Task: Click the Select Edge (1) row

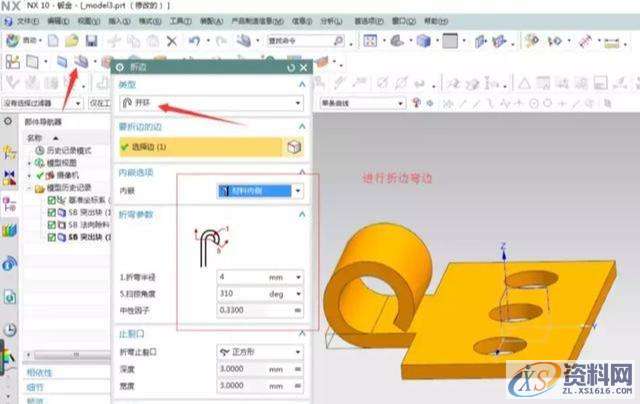Action: pos(201,147)
